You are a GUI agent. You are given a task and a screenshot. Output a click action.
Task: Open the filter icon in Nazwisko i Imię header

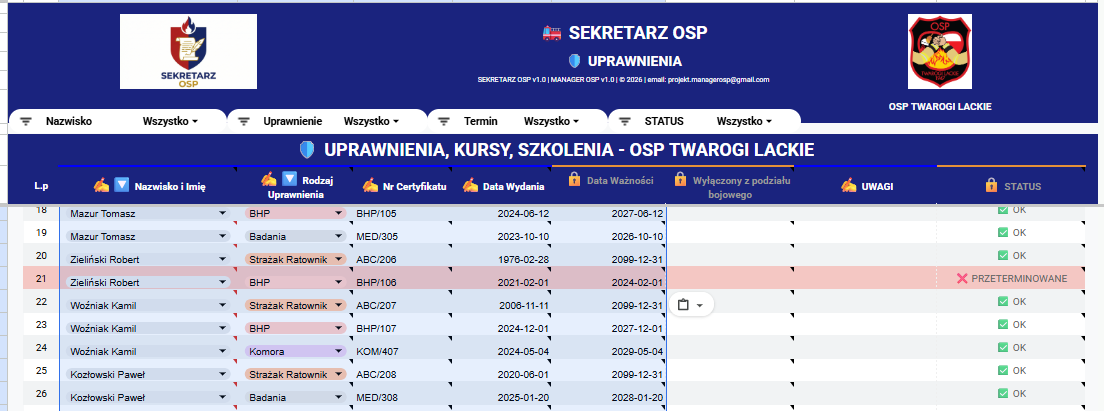122,186
